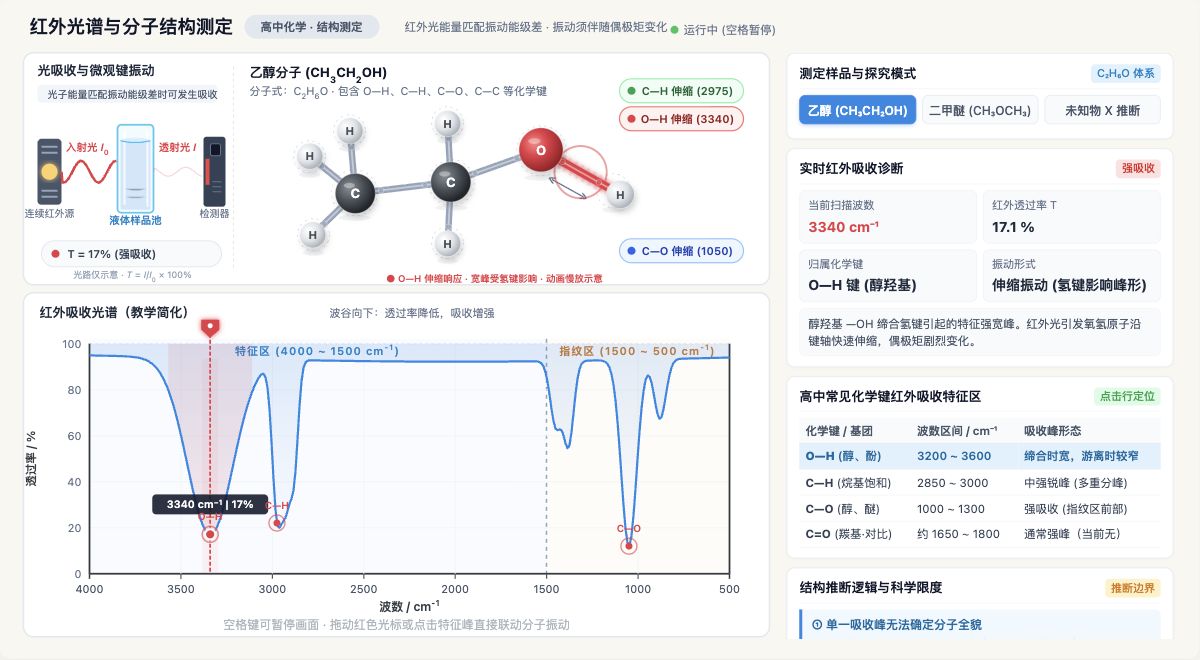Click the 3340 cm⁻¹ scan wavenumber value

[843, 227]
